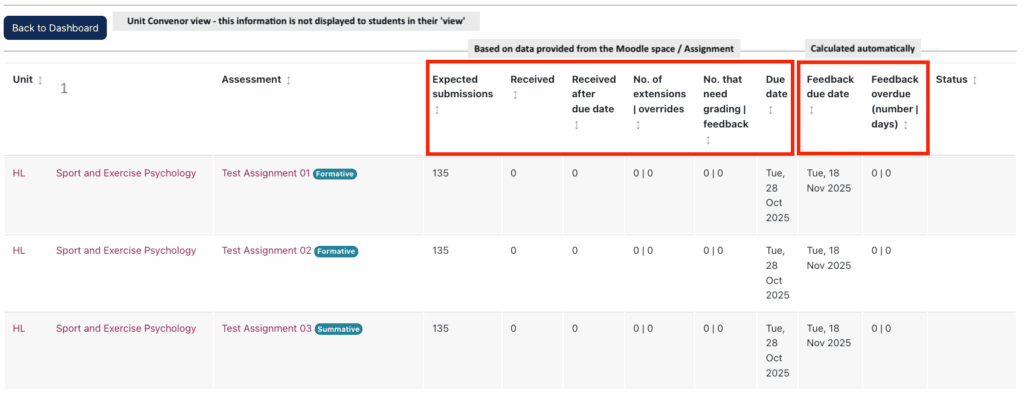Click HL link in Test Assignment 01 row

[19, 174]
